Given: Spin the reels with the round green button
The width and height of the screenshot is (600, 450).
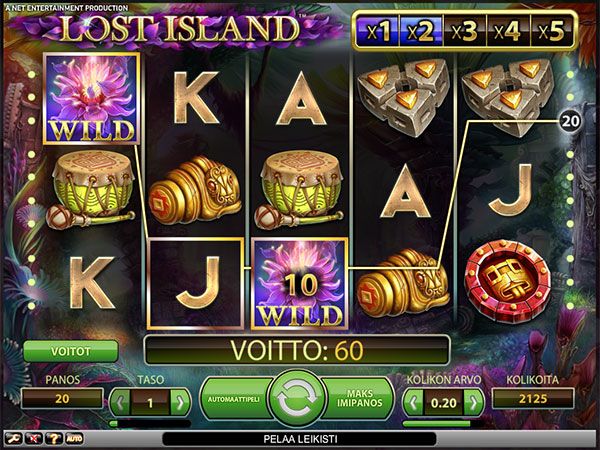Looking at the screenshot, I should [297, 399].
